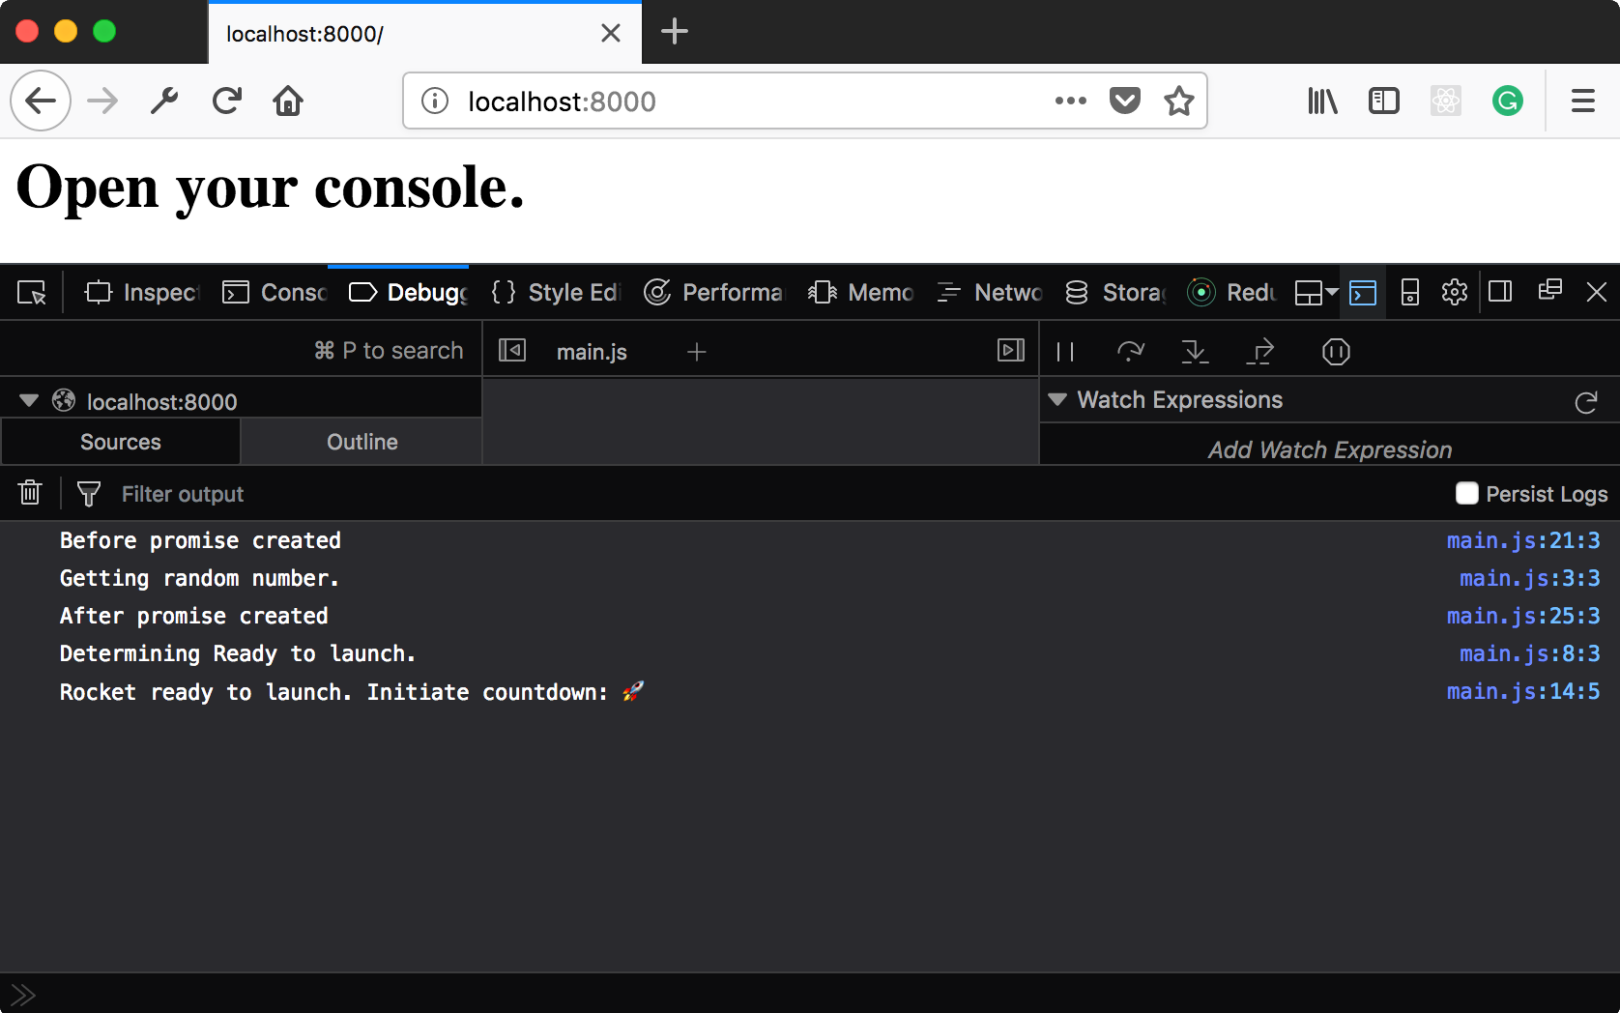Select the Outline tab
Viewport: 1620px width, 1013px height.
(x=362, y=442)
